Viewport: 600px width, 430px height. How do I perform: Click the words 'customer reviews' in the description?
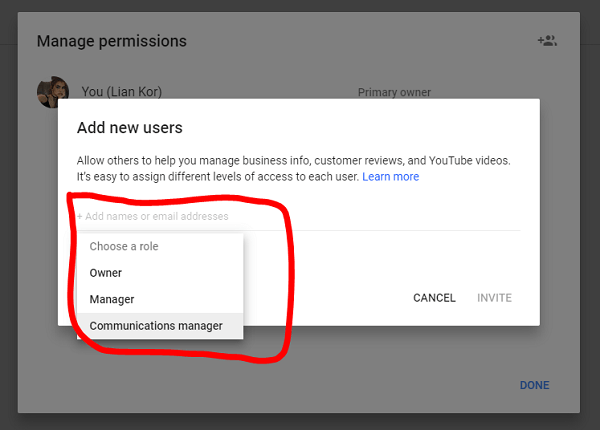point(359,160)
